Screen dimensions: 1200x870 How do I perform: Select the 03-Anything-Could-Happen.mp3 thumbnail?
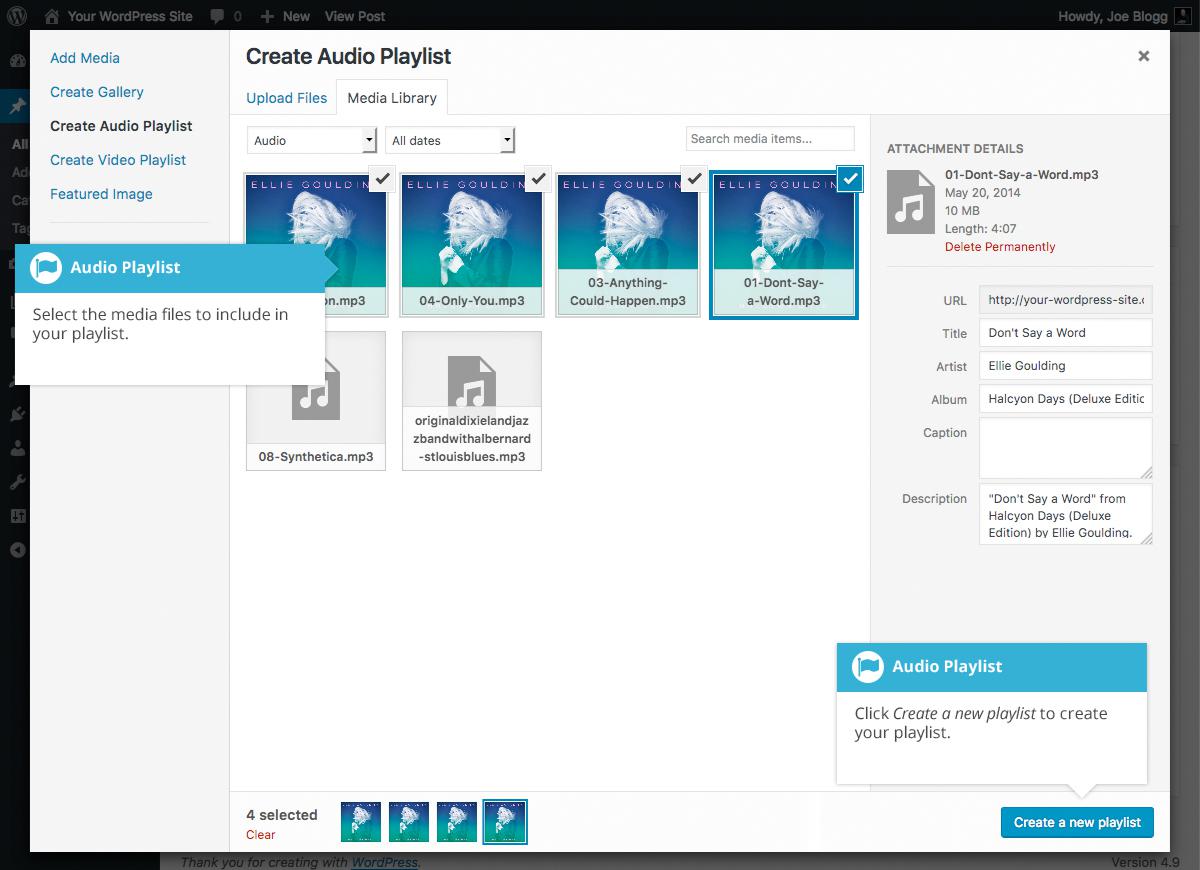pyautogui.click(x=628, y=245)
